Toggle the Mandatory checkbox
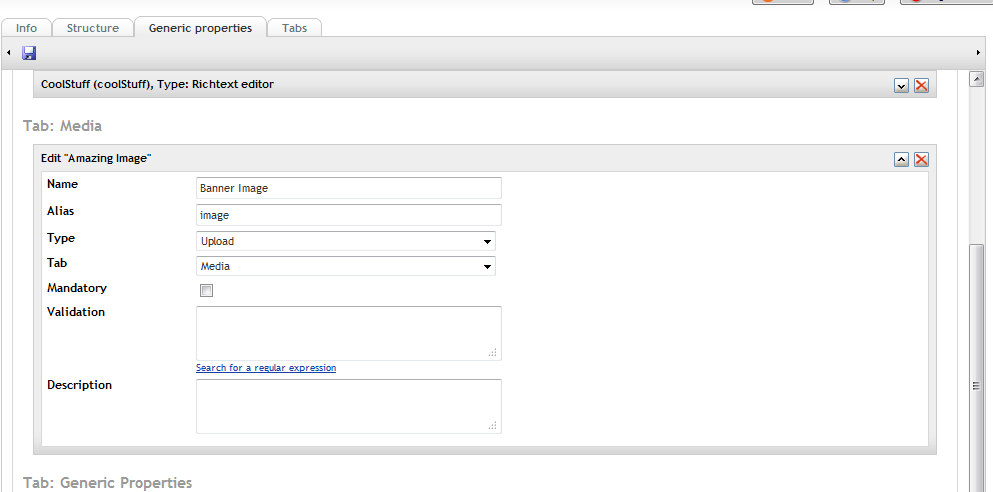Image resolution: width=993 pixels, height=492 pixels. (206, 291)
